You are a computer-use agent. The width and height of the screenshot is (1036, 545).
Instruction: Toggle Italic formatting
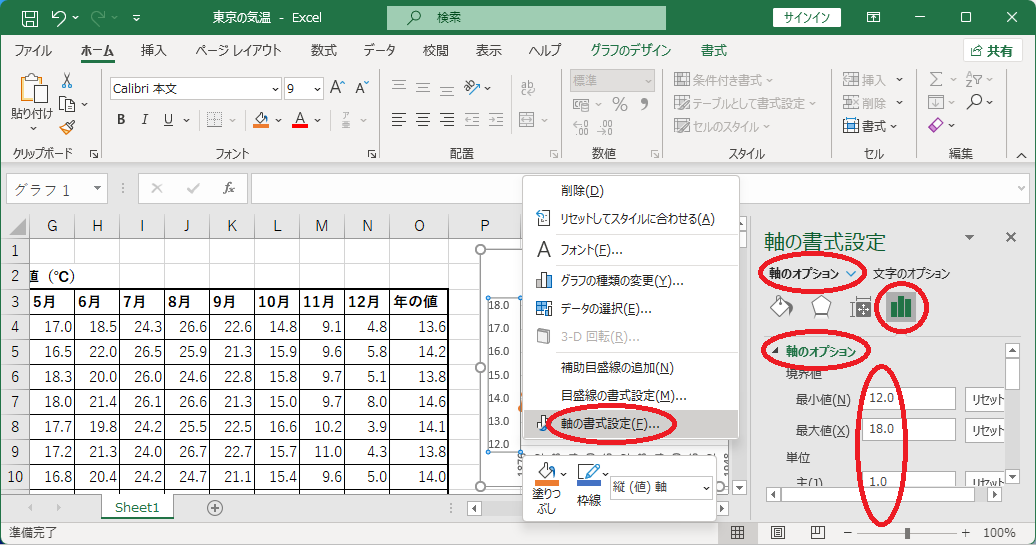[x=145, y=120]
